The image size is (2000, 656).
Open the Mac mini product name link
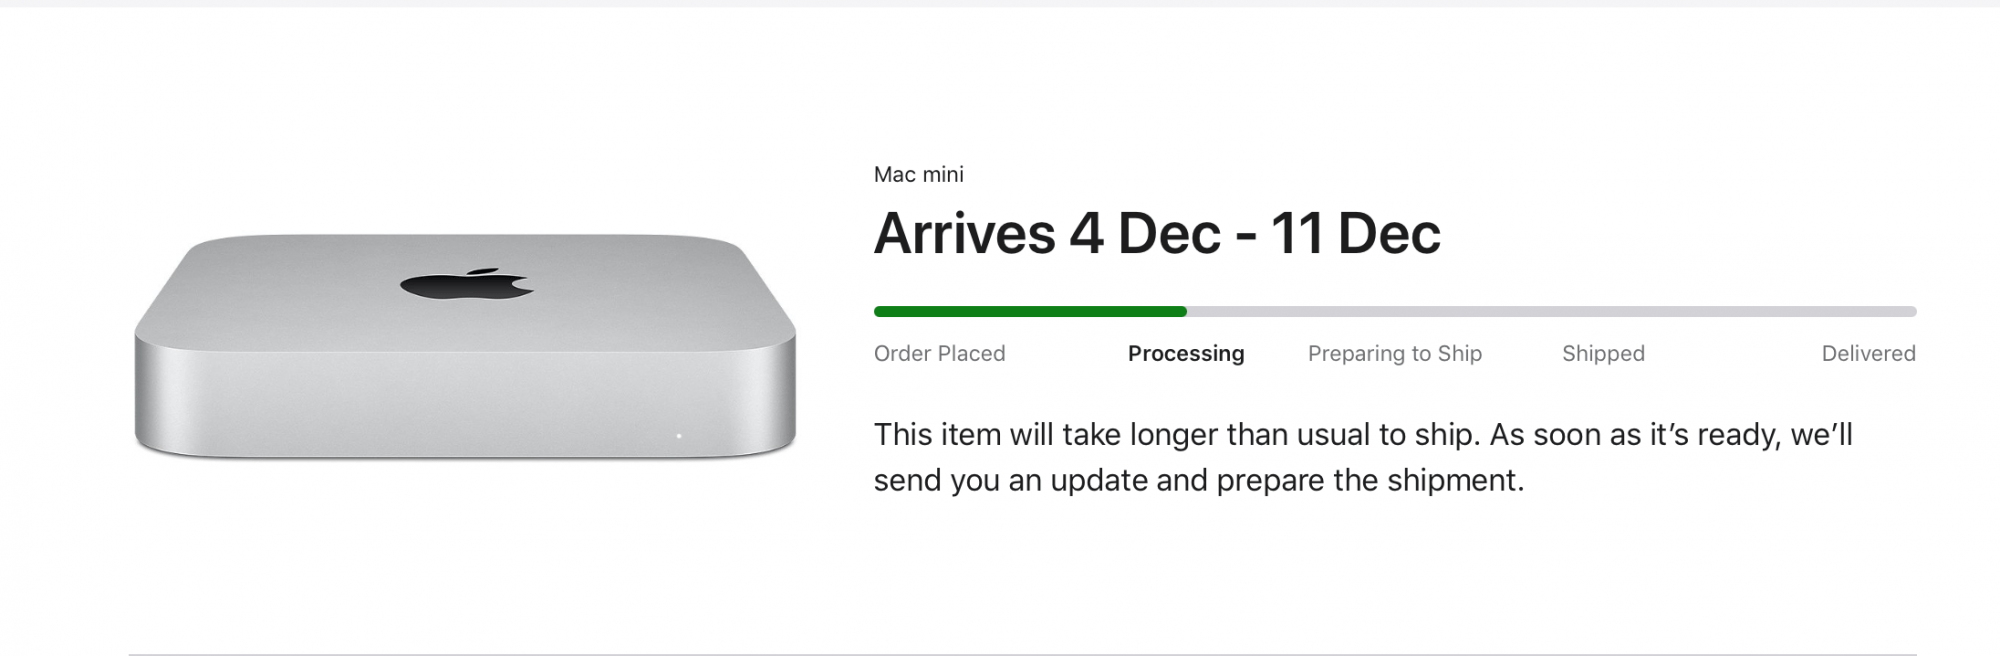pyautogui.click(x=918, y=174)
